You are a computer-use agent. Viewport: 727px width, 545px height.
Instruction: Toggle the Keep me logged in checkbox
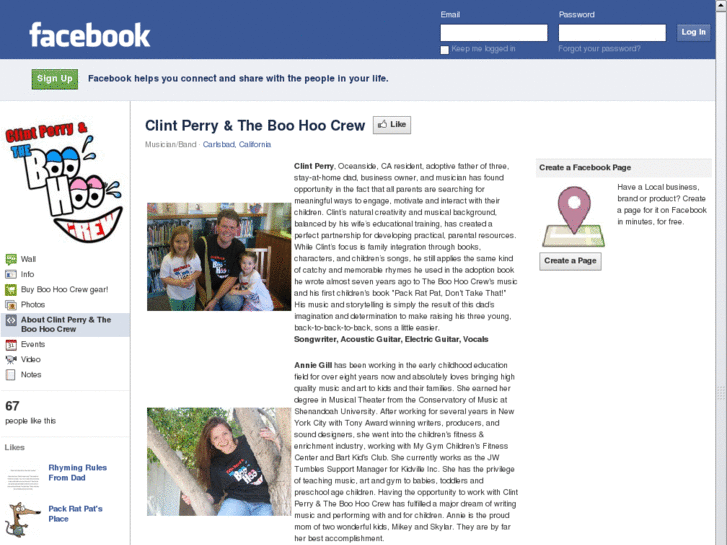(x=445, y=50)
